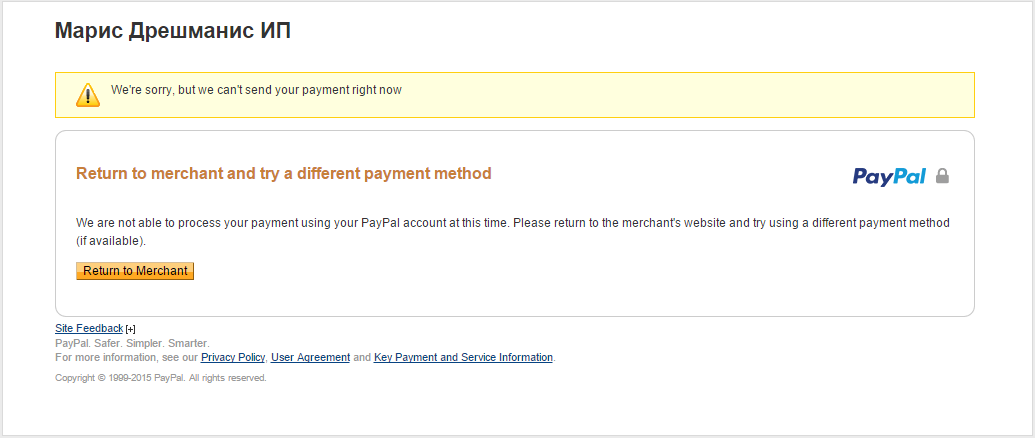Open Key Payment and Service Information
Viewport: 1035px width, 438px height.
click(x=463, y=358)
